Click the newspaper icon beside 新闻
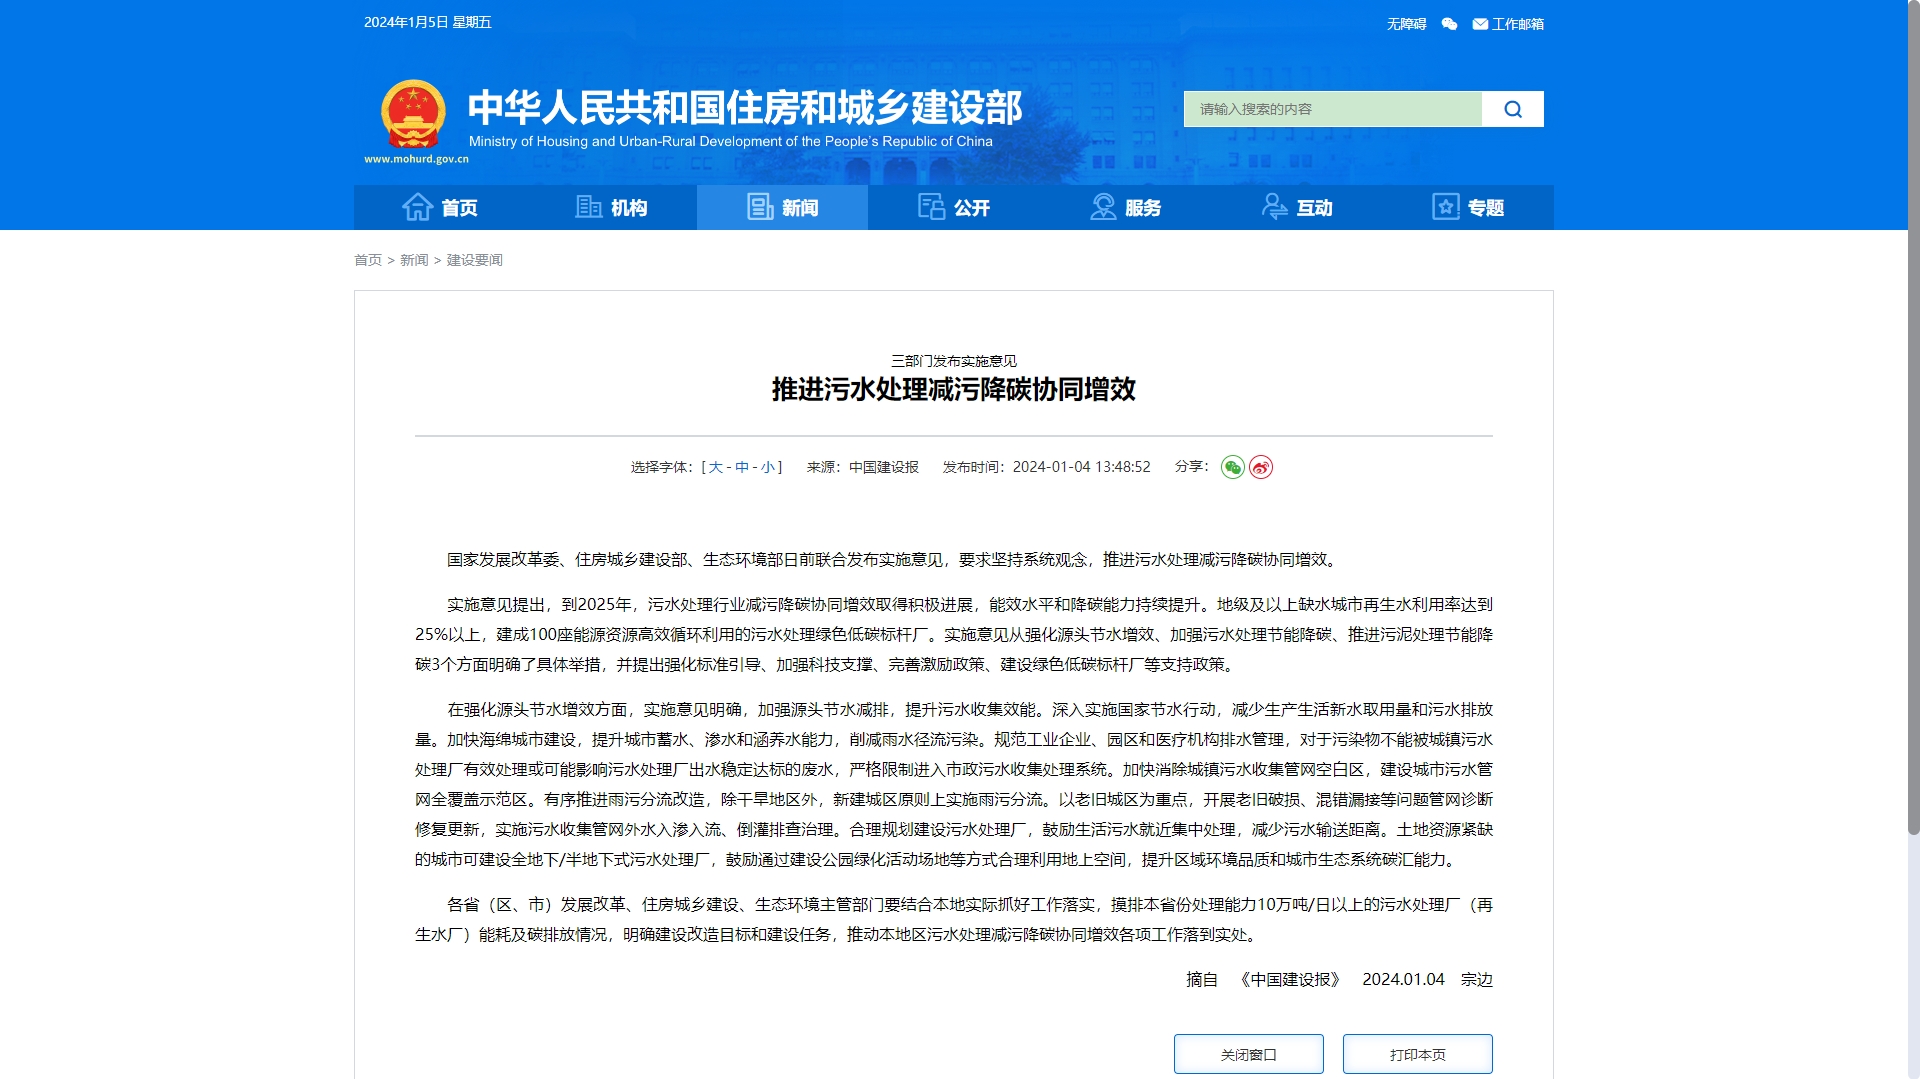 click(760, 207)
